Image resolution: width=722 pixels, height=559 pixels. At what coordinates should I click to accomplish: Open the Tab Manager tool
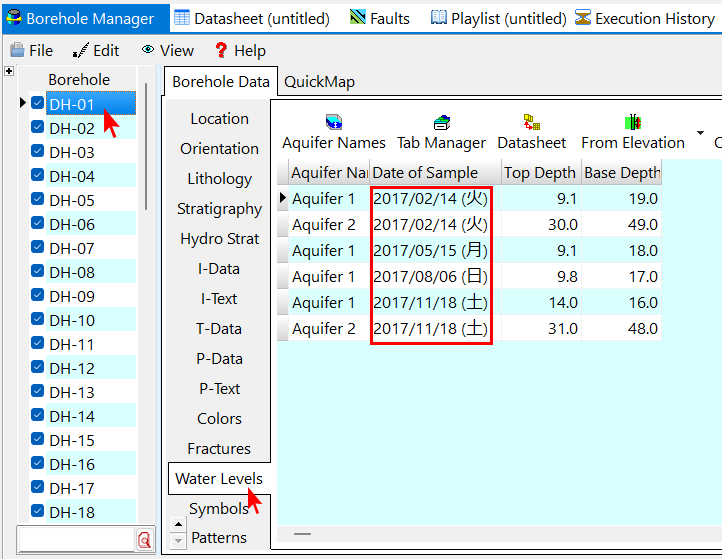(441, 123)
